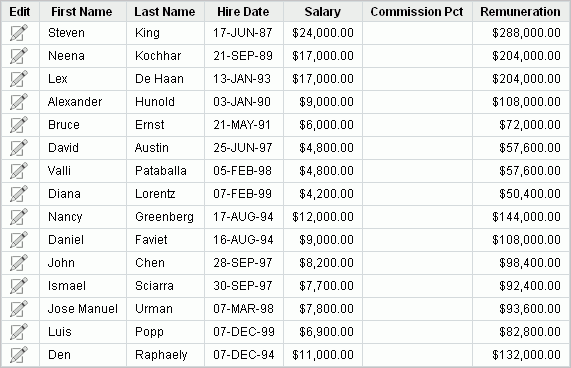Sort by Last Name column header
Screen dimensions: 571x368
tap(165, 12)
